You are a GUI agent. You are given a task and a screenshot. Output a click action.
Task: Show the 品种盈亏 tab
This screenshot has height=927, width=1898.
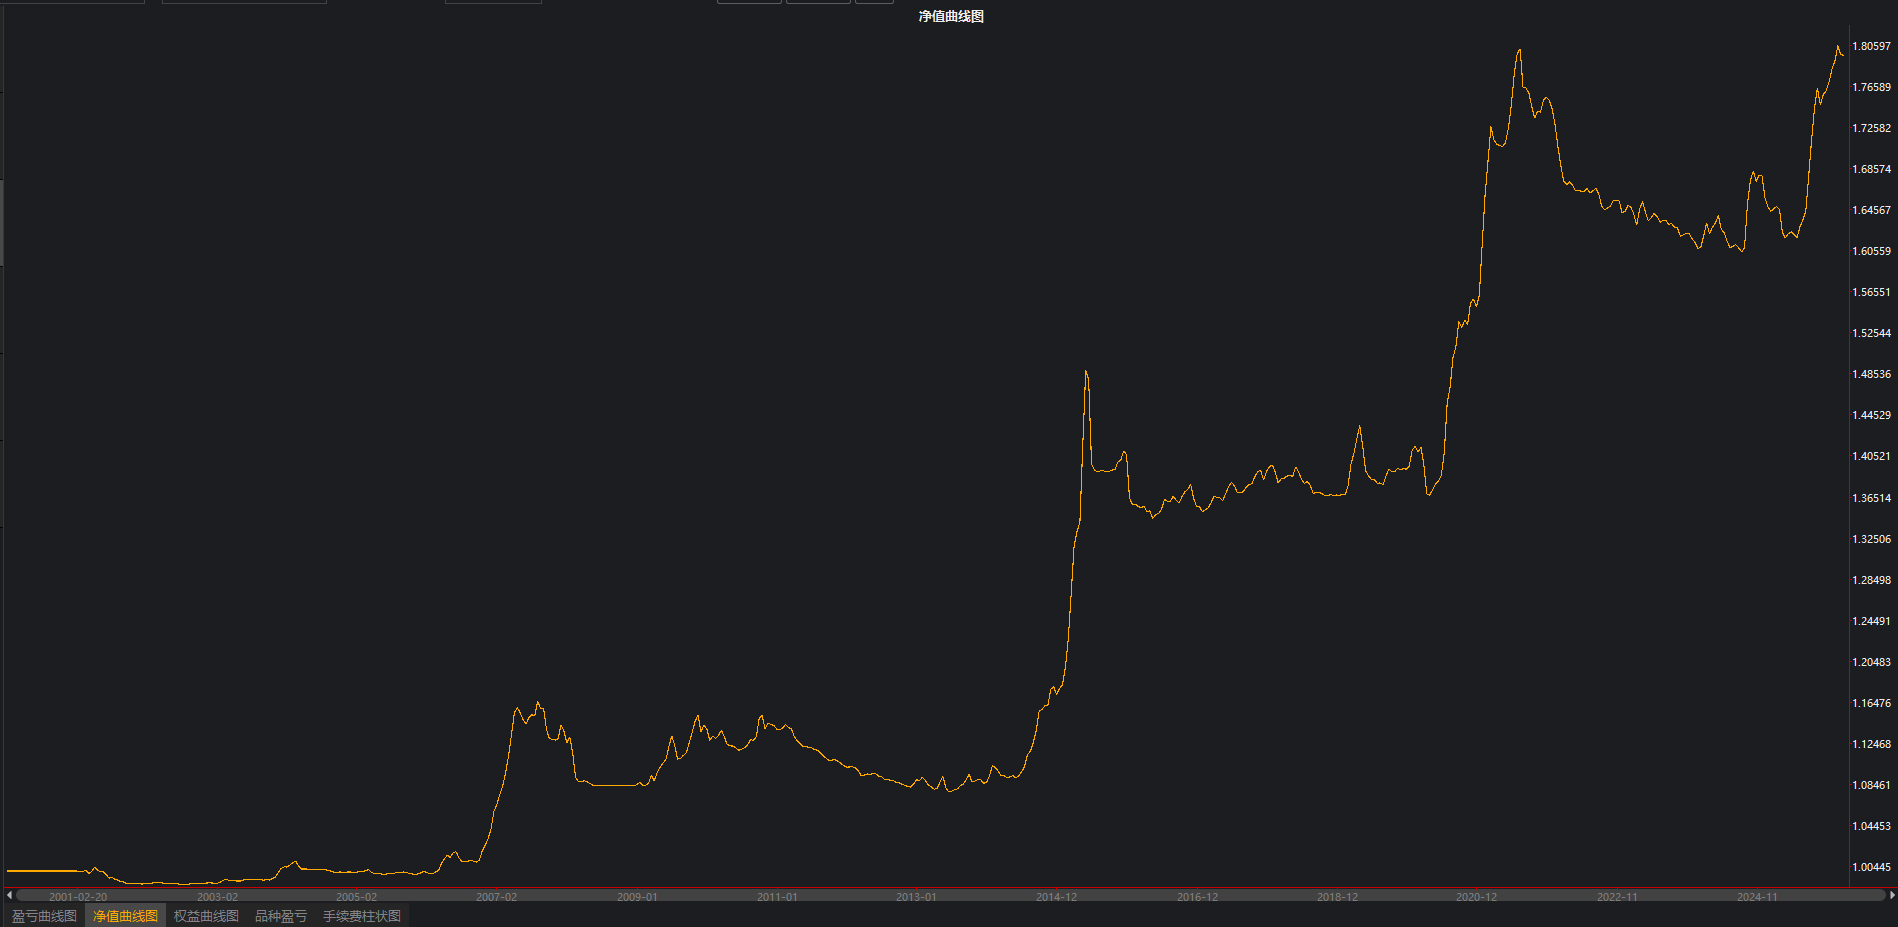tap(281, 916)
